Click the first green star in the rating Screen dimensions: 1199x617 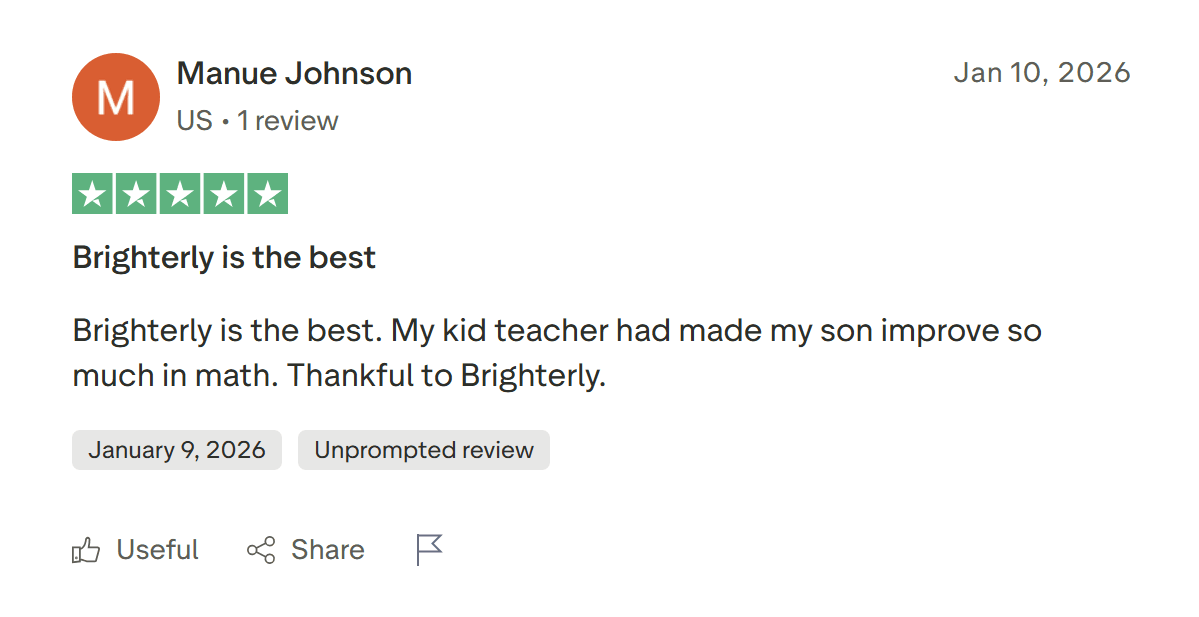point(93,193)
